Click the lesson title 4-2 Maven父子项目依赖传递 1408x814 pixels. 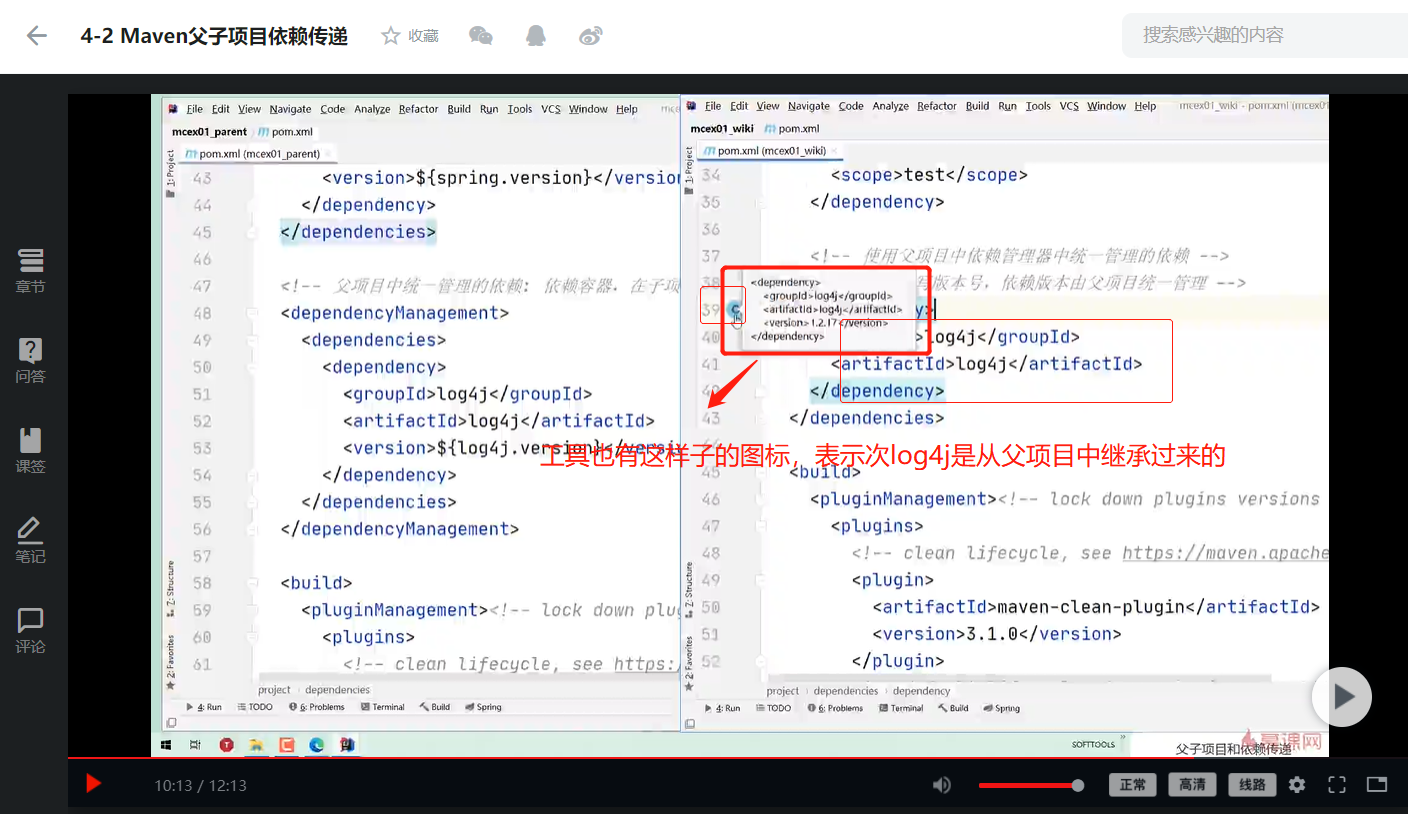click(214, 36)
